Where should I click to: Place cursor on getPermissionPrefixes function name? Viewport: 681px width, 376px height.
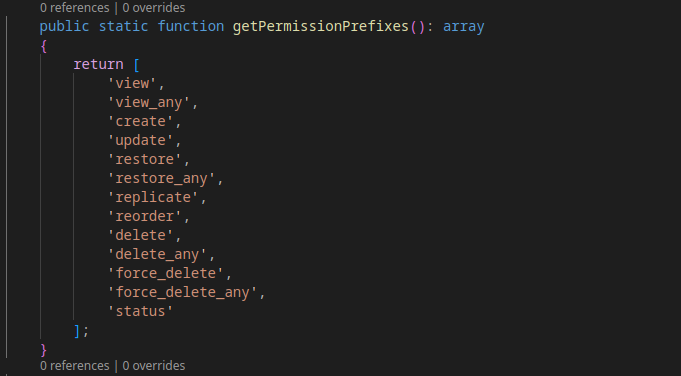pos(321,26)
